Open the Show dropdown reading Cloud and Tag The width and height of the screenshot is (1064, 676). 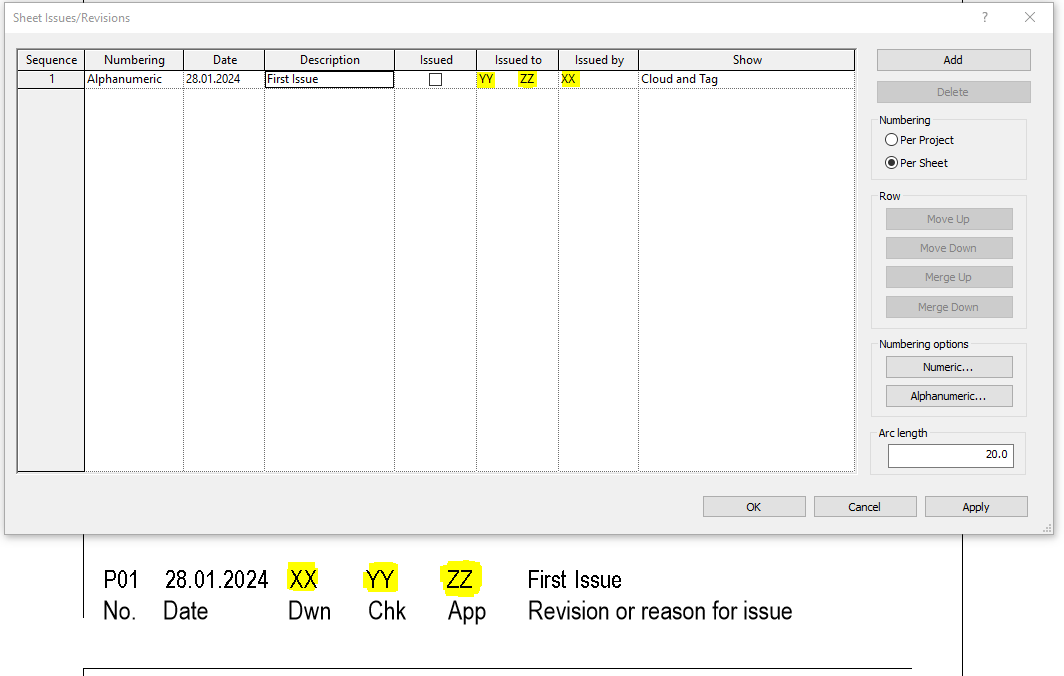tap(746, 78)
